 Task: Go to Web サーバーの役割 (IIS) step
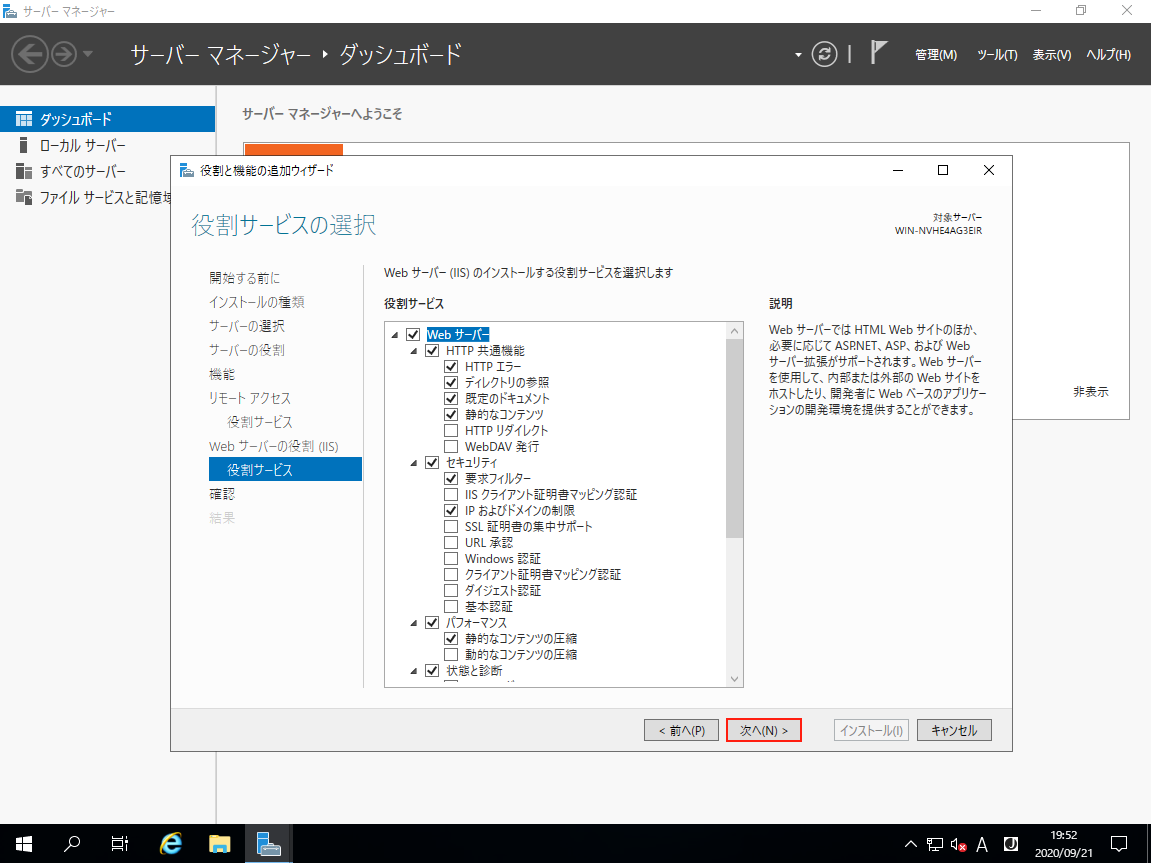[x=274, y=446]
